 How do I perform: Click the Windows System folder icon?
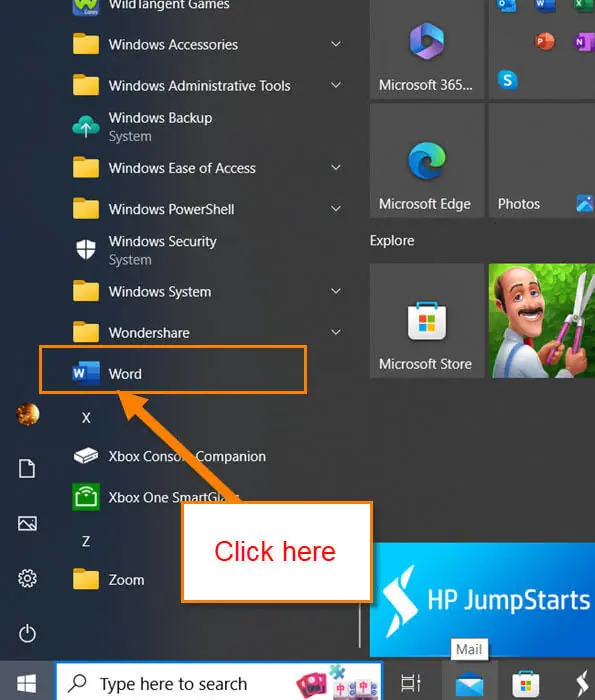coord(86,291)
